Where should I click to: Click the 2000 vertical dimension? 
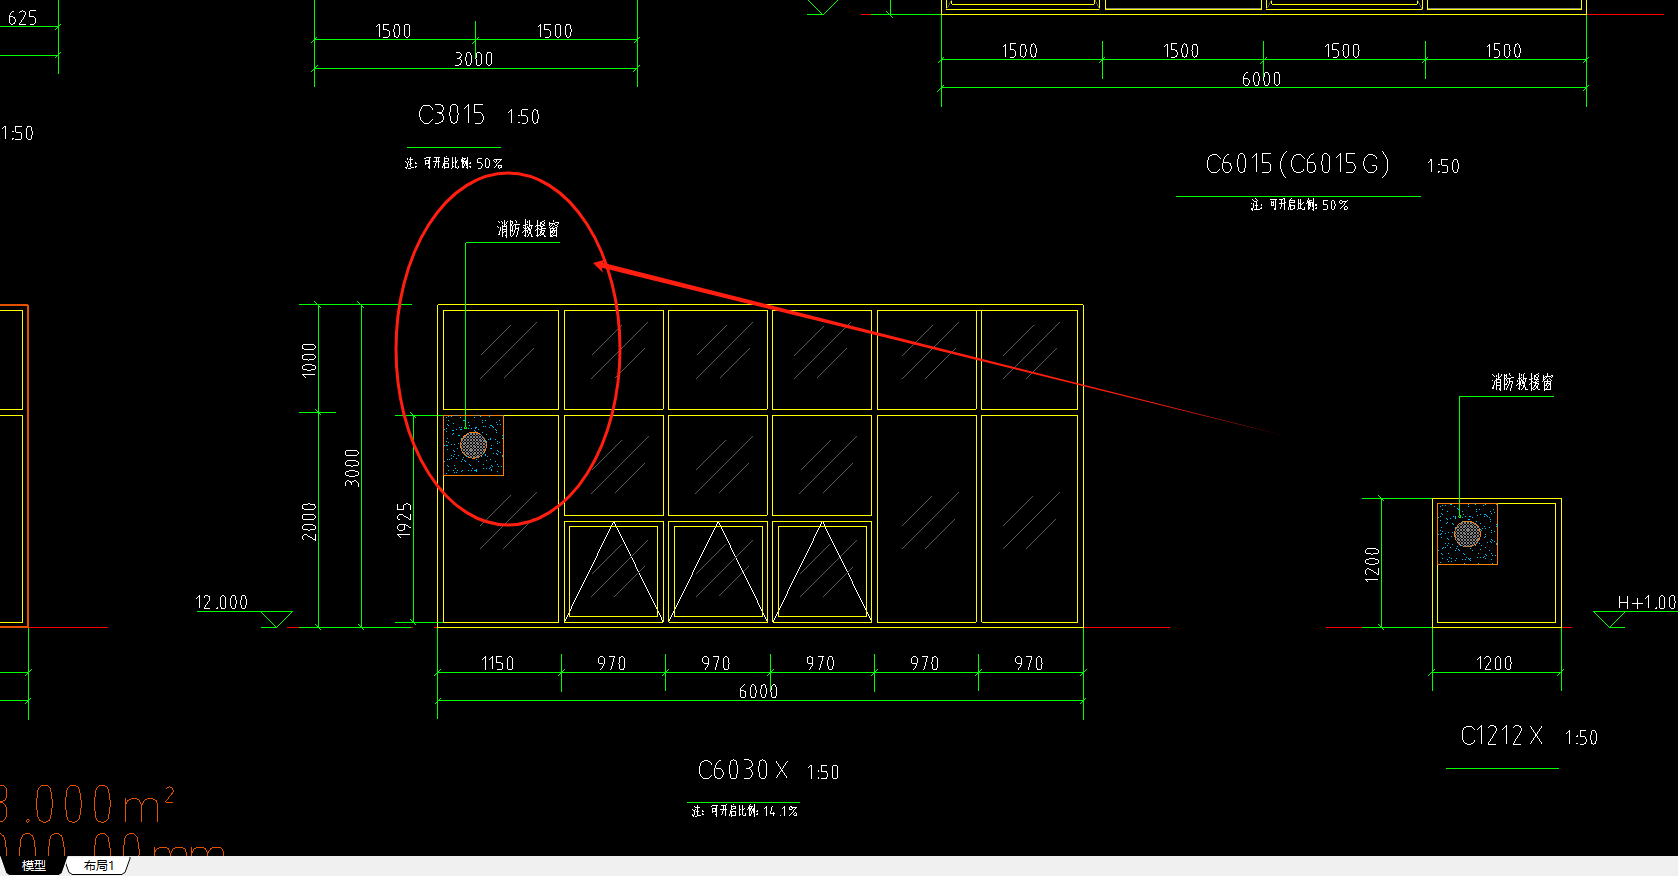[x=309, y=522]
